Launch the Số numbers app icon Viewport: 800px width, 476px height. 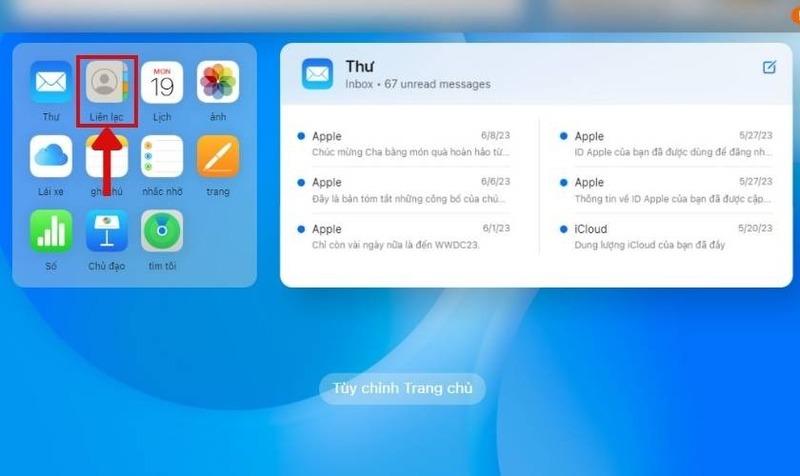pos(50,230)
